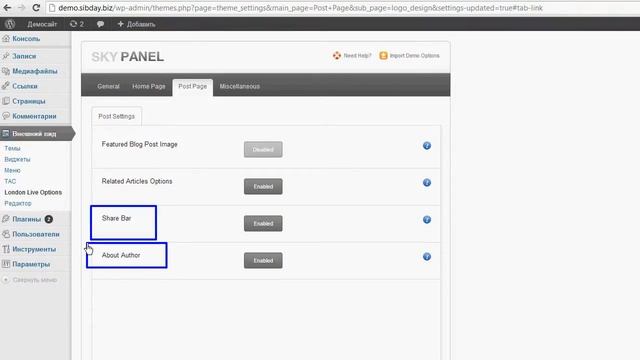Click the Featured Blog Post Image label
The image size is (640, 360).
tap(140, 144)
